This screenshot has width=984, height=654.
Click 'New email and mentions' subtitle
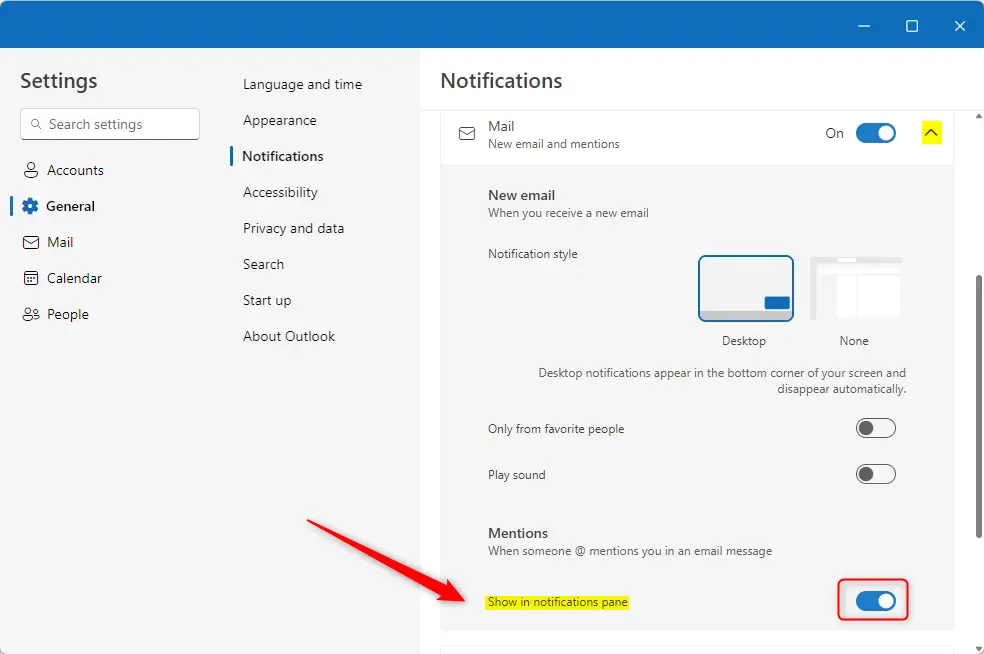pos(554,144)
